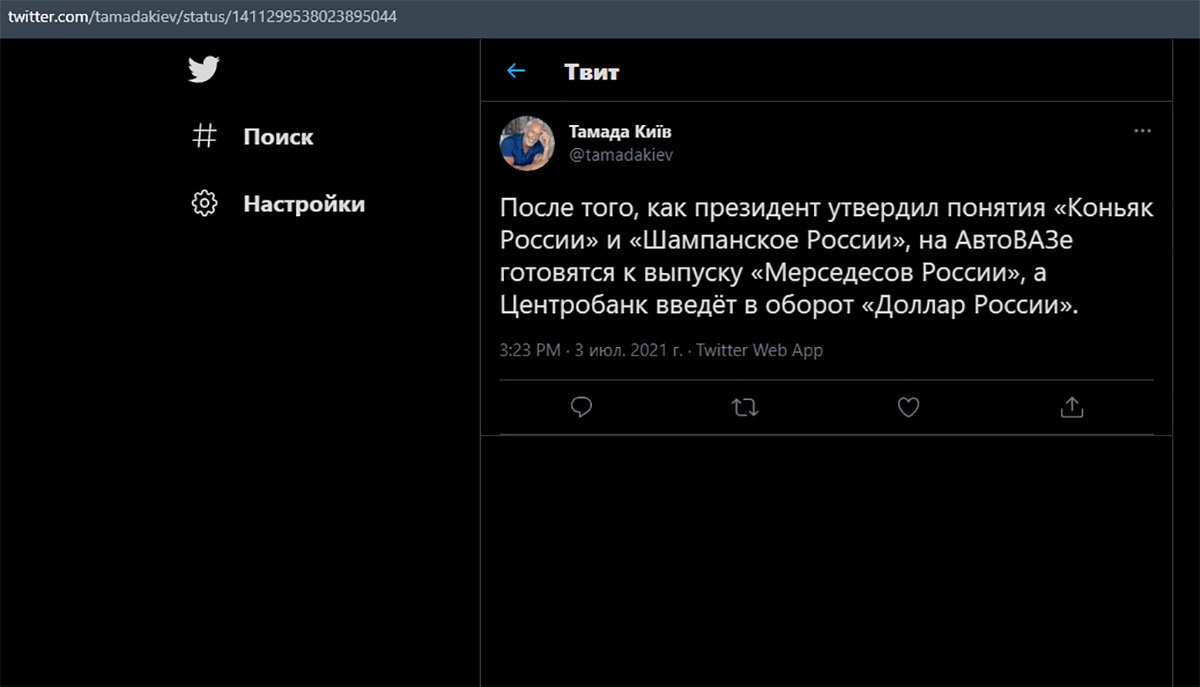
Task: Open the tweet's three-dot more menu
Action: point(1142,131)
